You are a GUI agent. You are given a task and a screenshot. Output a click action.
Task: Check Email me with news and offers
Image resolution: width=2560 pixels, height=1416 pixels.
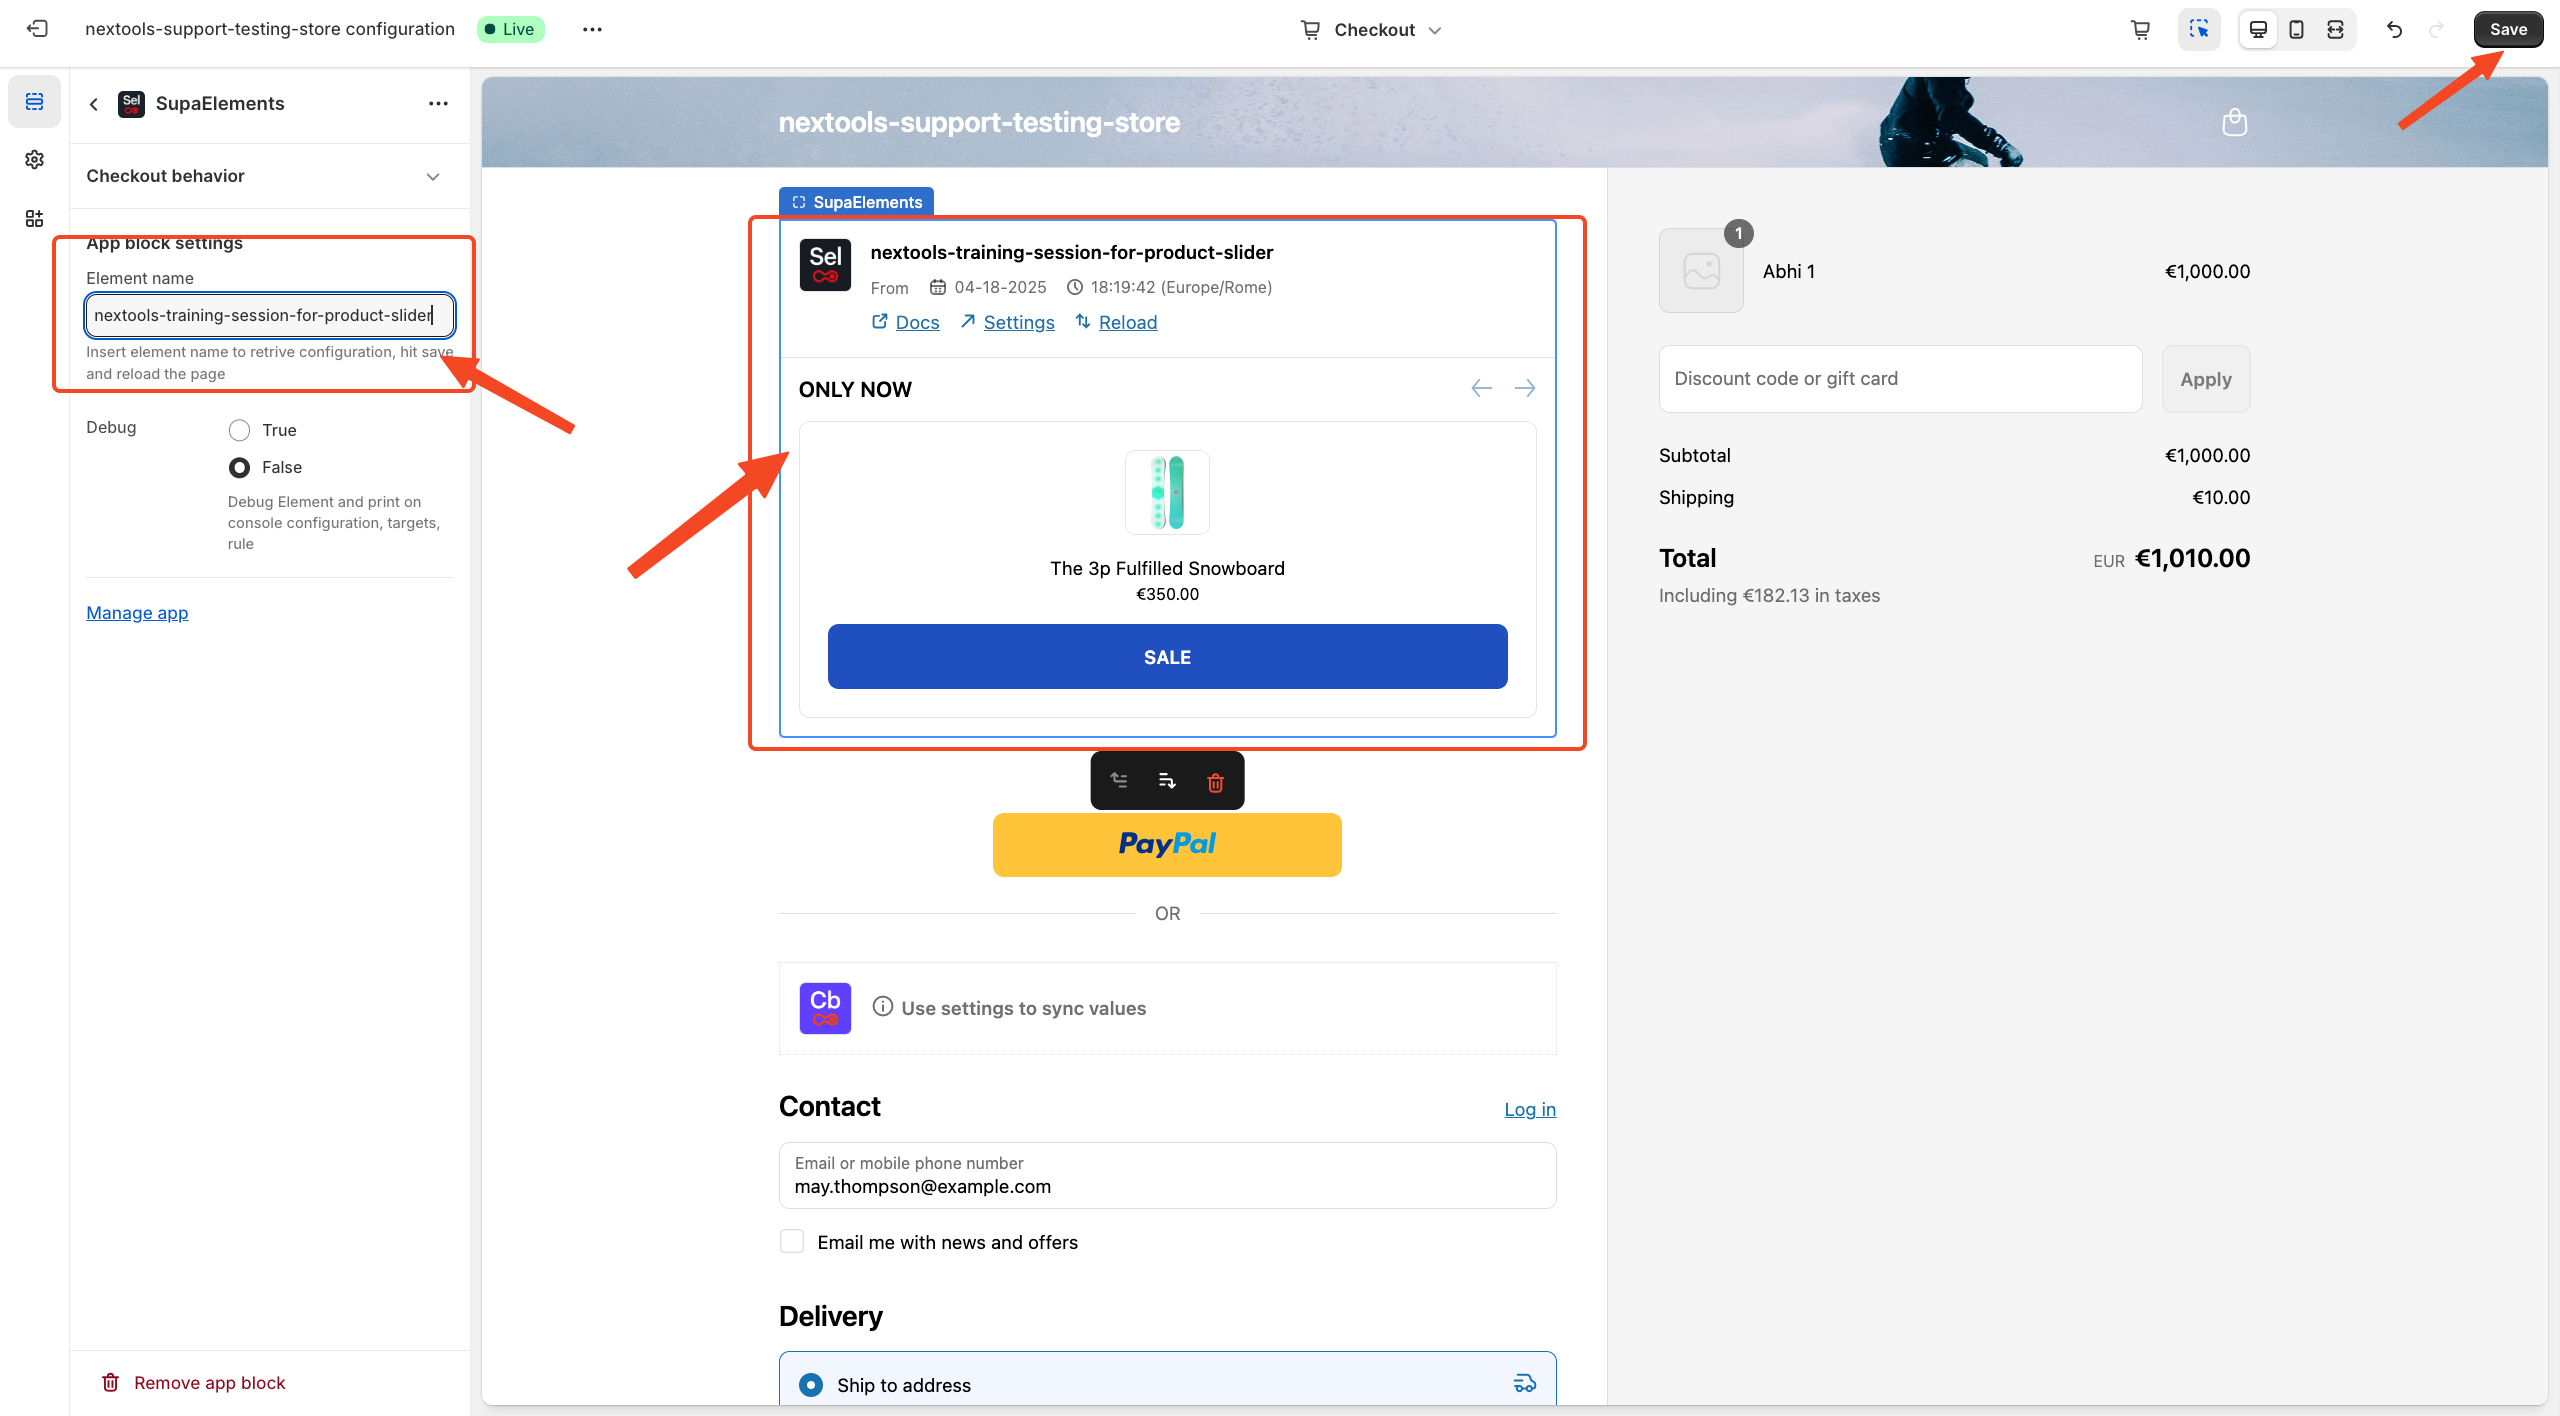(x=792, y=1242)
